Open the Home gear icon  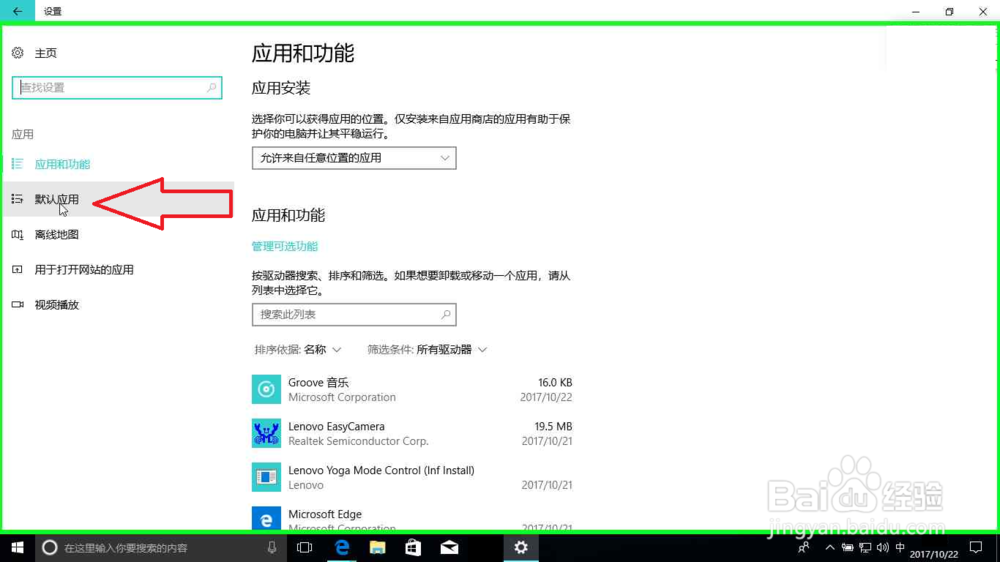pos(18,53)
